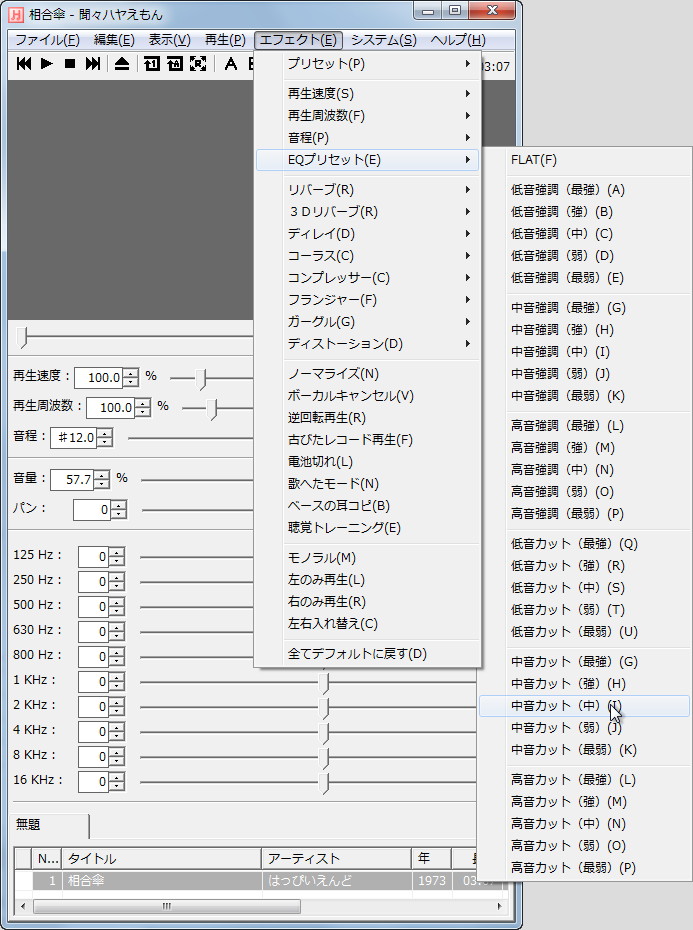The height and width of the screenshot is (930, 693).
Task: Click the A marker toolbar icon
Action: 231,64
